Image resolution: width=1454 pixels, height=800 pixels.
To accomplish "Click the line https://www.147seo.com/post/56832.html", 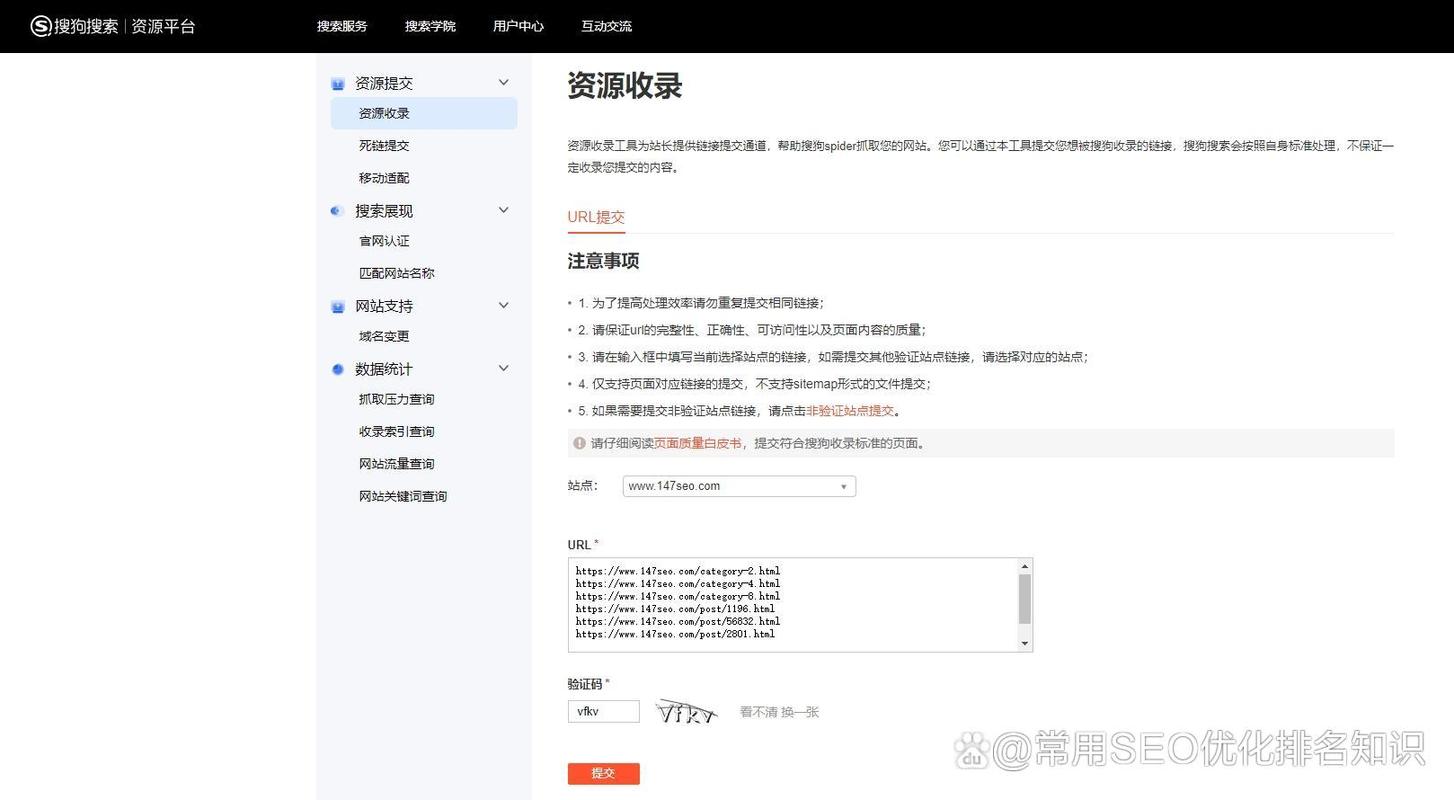I will (x=677, y=621).
